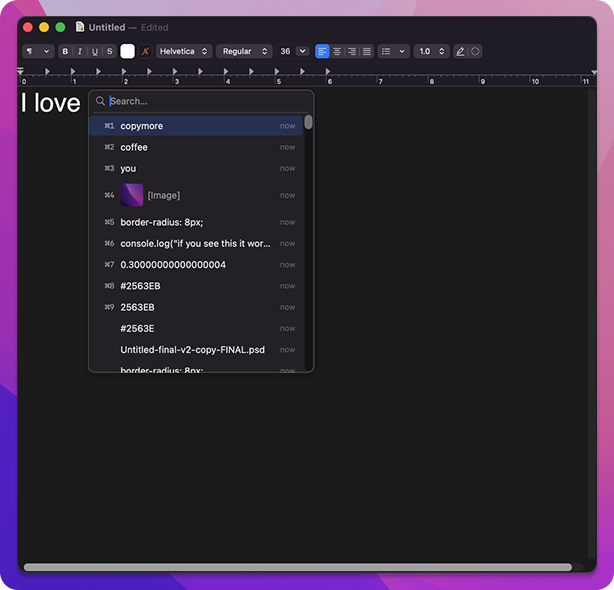Select the ⌘9 2563EB entry without hash
The image size is (614, 590).
[x=196, y=307]
